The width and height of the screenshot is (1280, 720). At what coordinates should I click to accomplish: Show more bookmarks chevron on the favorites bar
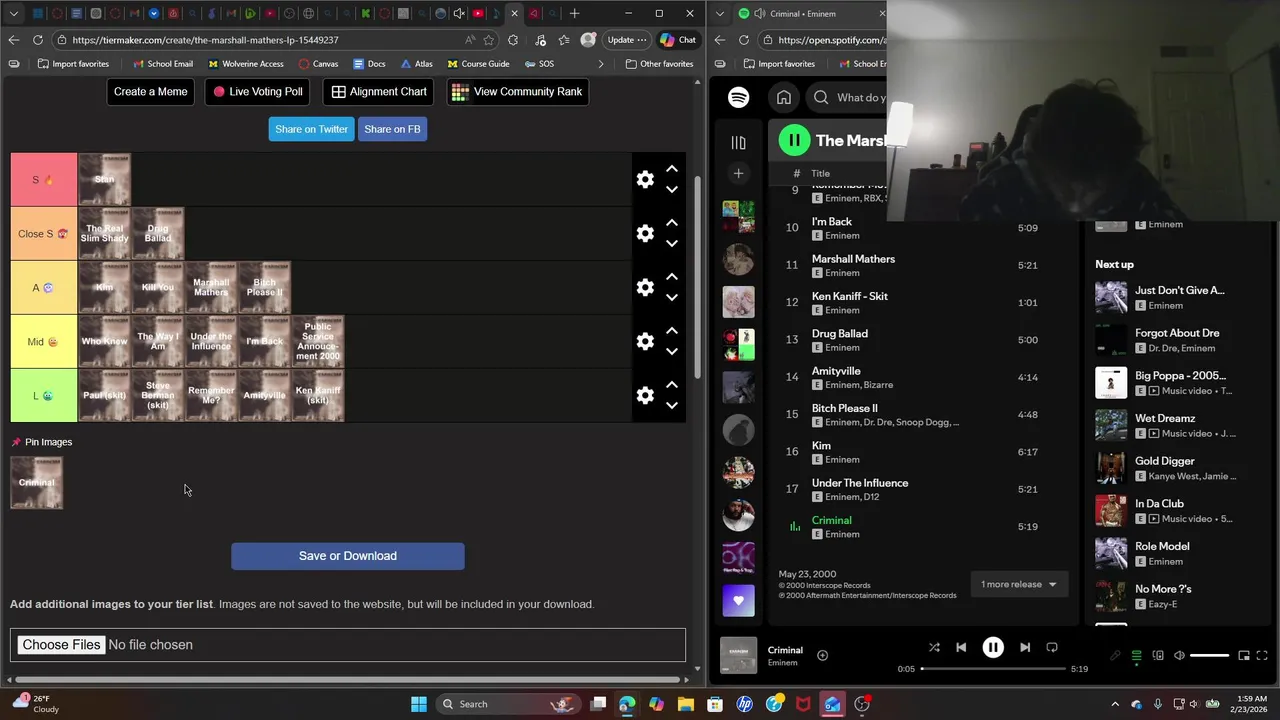pyautogui.click(x=601, y=64)
